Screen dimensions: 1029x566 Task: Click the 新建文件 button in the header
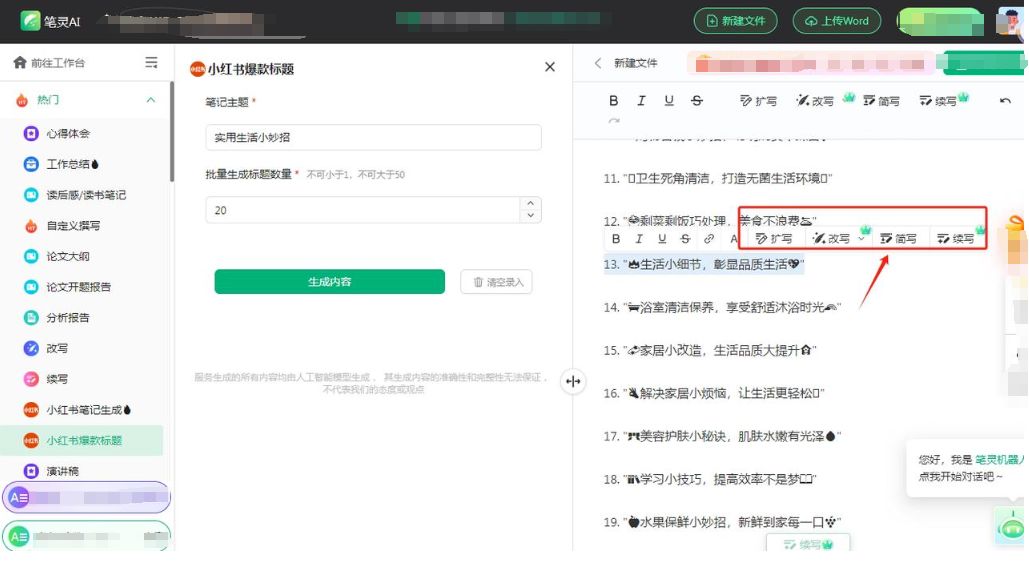(x=735, y=21)
